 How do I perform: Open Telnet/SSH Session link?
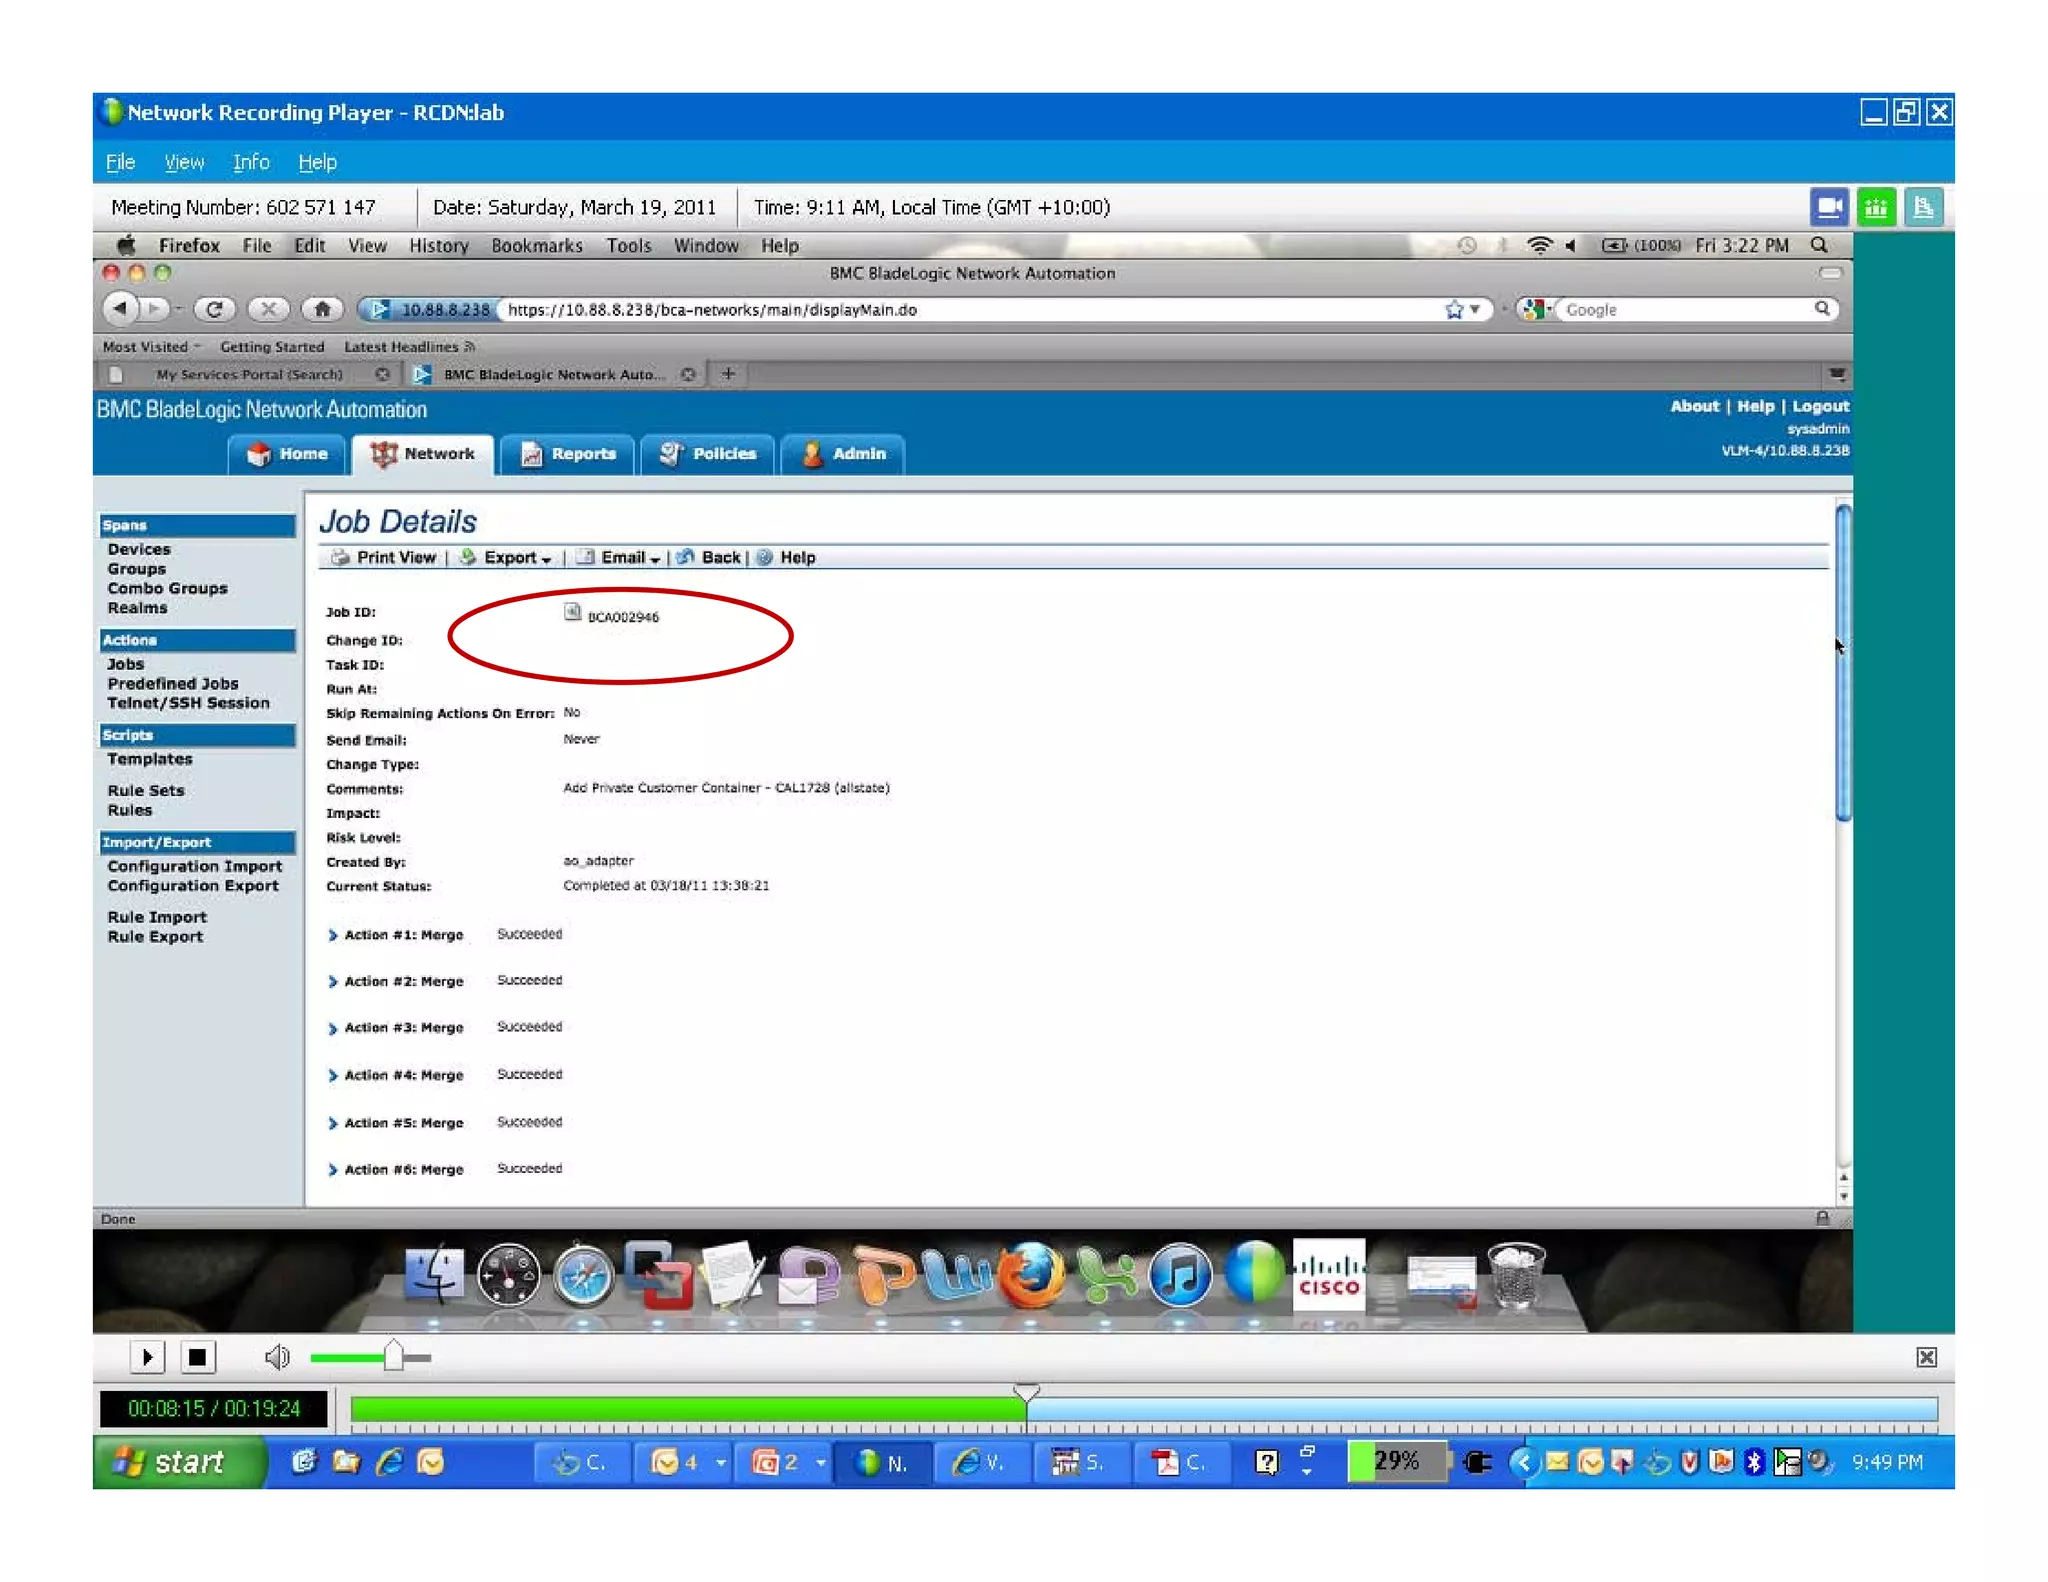coord(189,703)
